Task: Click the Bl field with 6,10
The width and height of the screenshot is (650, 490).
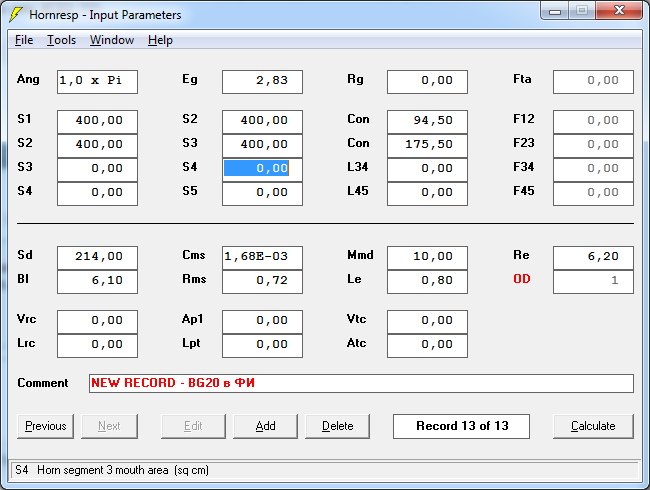Action: 97,282
